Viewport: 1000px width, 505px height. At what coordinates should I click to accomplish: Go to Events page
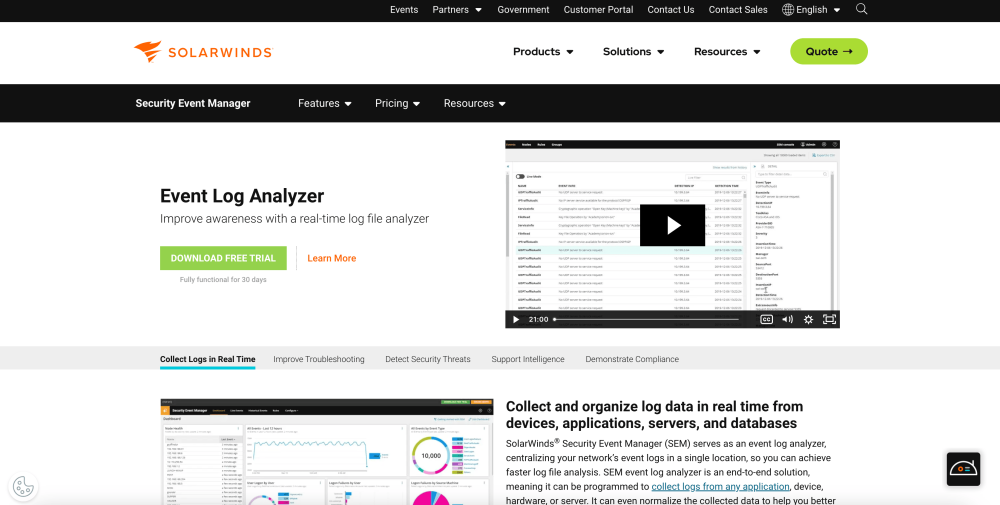[x=404, y=10]
